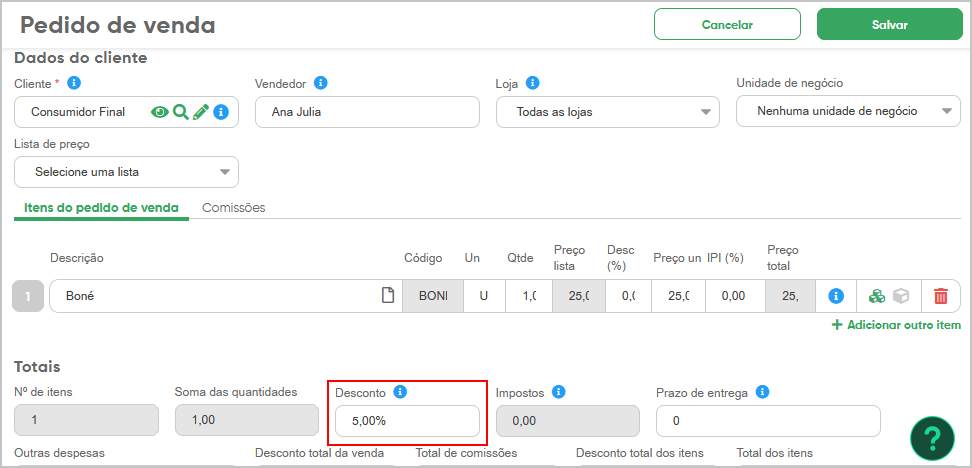972x468 pixels.
Task: Click the Salvar button
Action: pyautogui.click(x=890, y=25)
